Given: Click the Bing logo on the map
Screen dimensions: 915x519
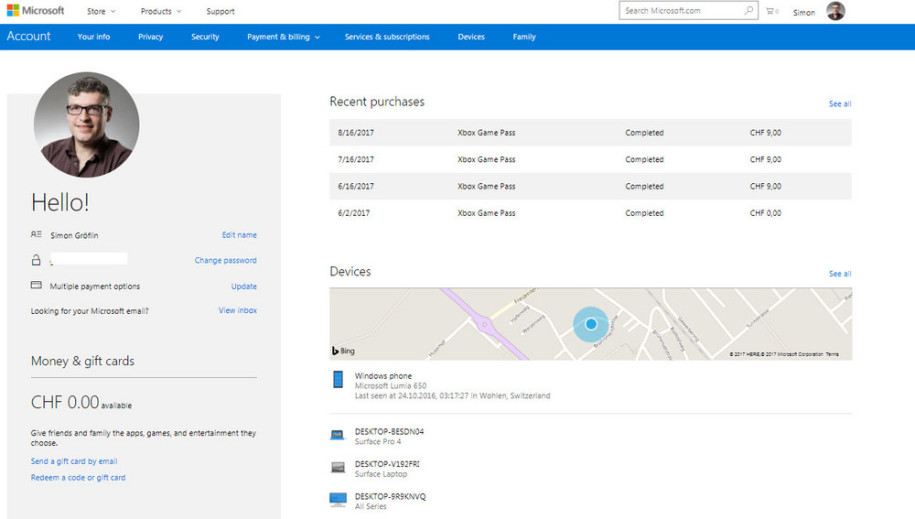Looking at the screenshot, I should tap(343, 351).
